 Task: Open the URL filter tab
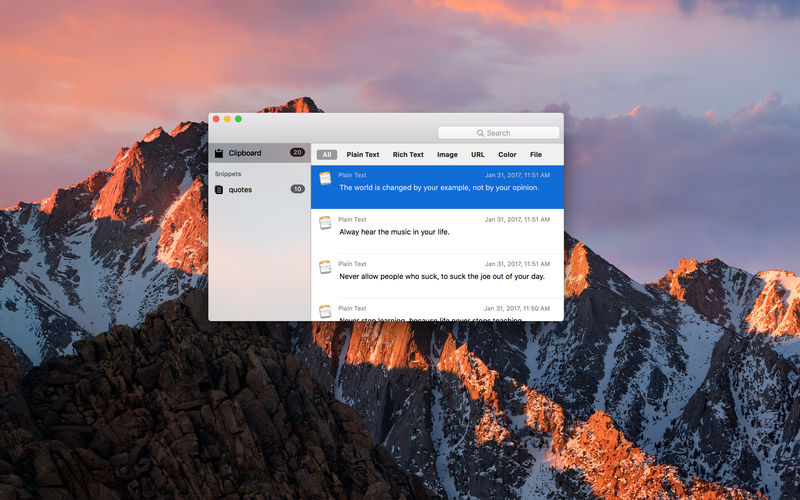[478, 155]
